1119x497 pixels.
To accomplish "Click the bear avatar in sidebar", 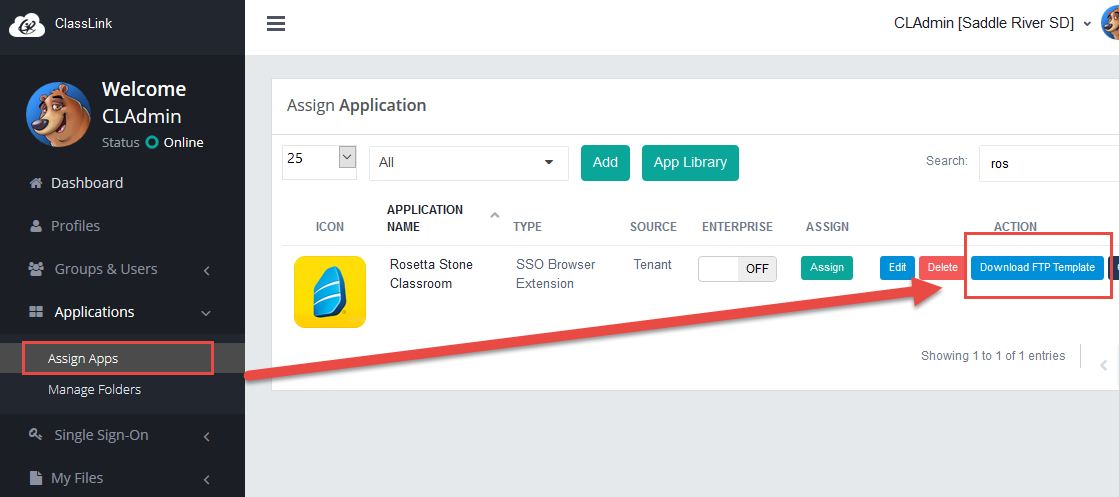I will tap(59, 114).
